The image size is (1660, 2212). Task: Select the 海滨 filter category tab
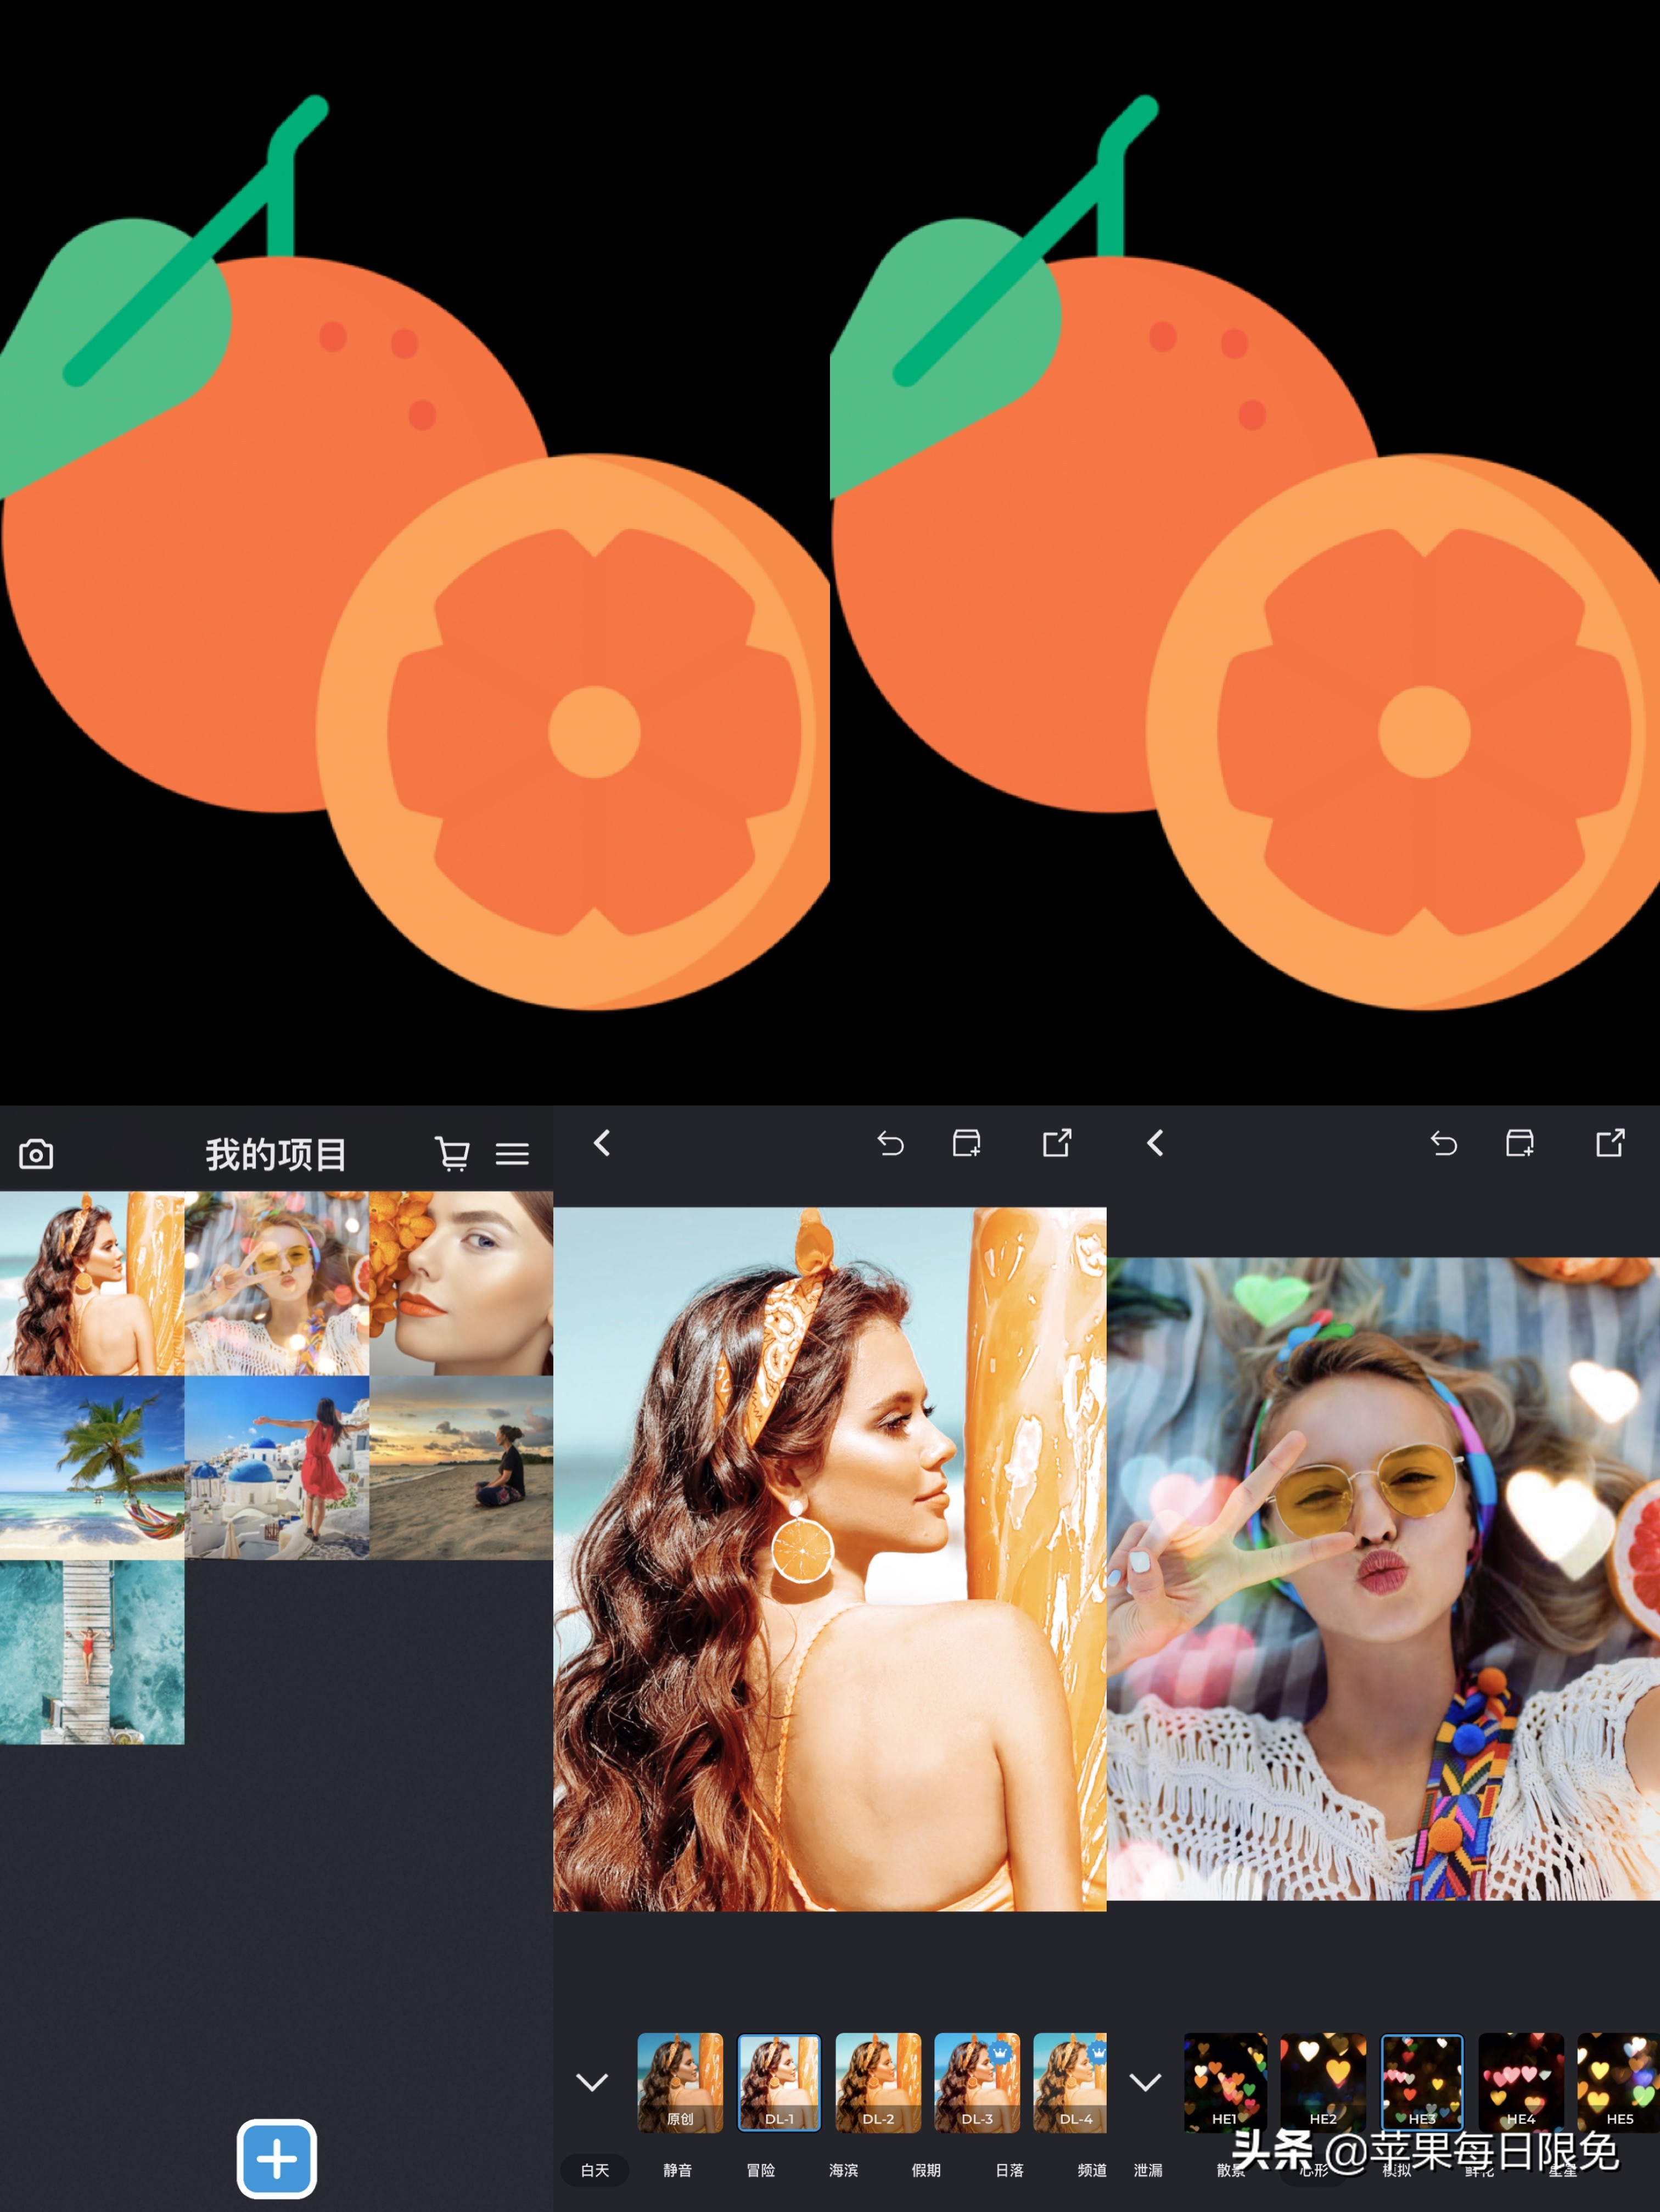pyautogui.click(x=845, y=2171)
